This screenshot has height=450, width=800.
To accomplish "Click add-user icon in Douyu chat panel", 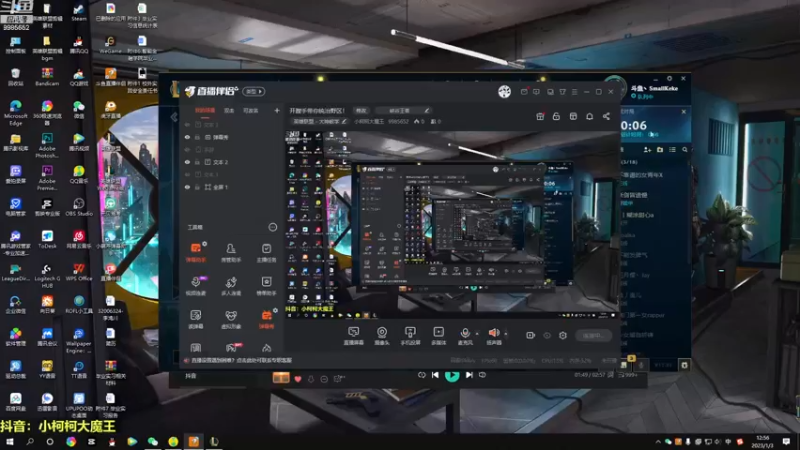I will click(647, 149).
